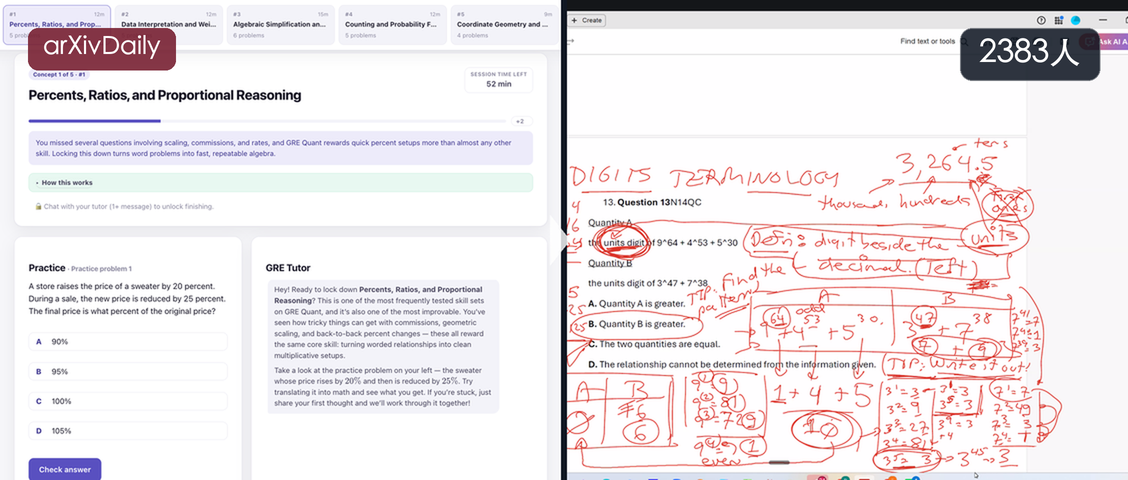
Task: Click the +2 badge beside progress bar
Action: pyautogui.click(x=521, y=121)
